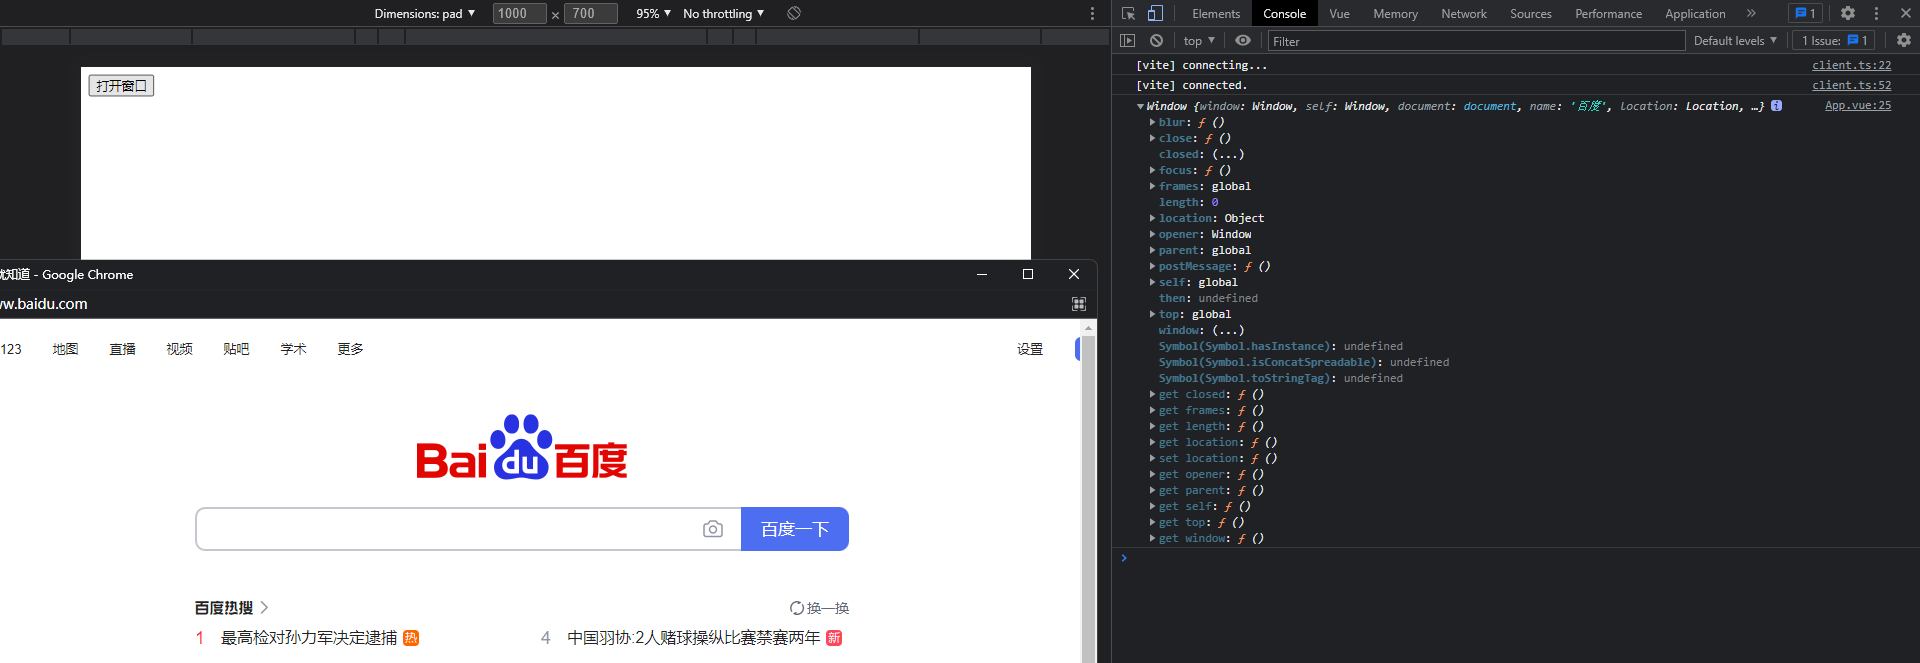Open the Application tab
Screen dimensions: 1920x663
click(x=1695, y=13)
